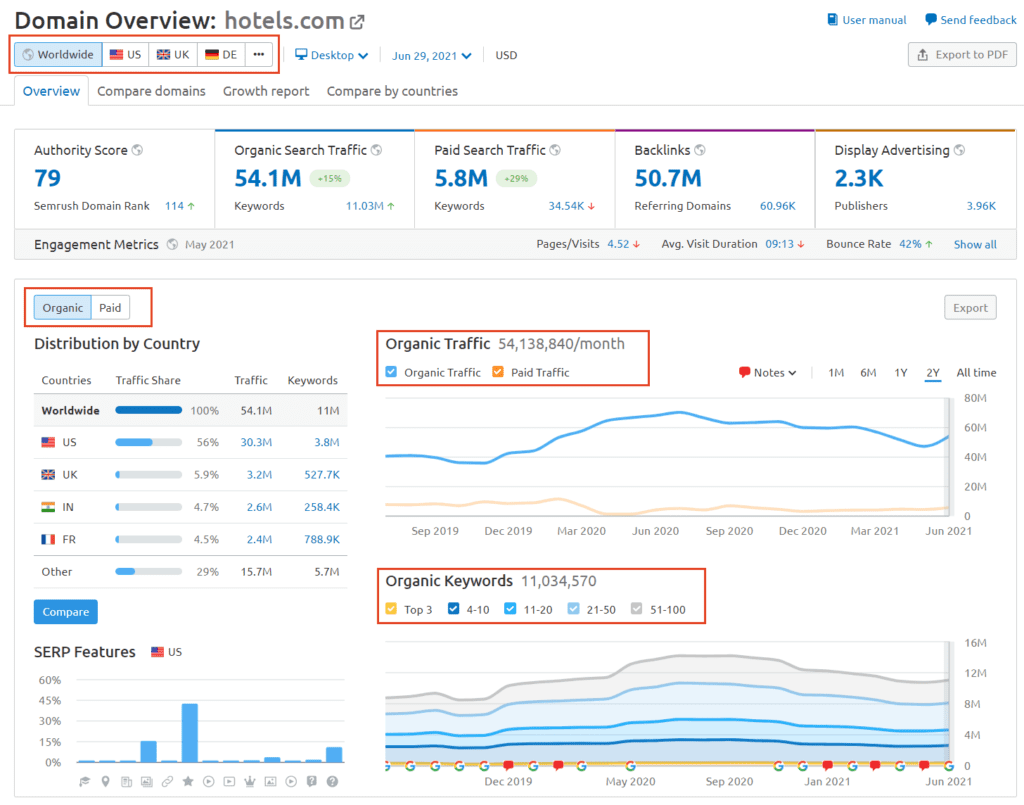Select the Worldwide database button
Image resolution: width=1024 pixels, height=805 pixels.
[58, 54]
